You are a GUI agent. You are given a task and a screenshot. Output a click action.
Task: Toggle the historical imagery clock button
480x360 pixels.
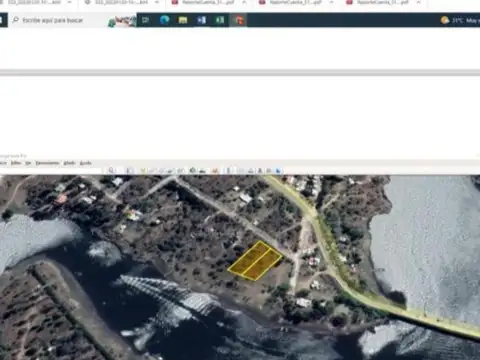[193, 170]
